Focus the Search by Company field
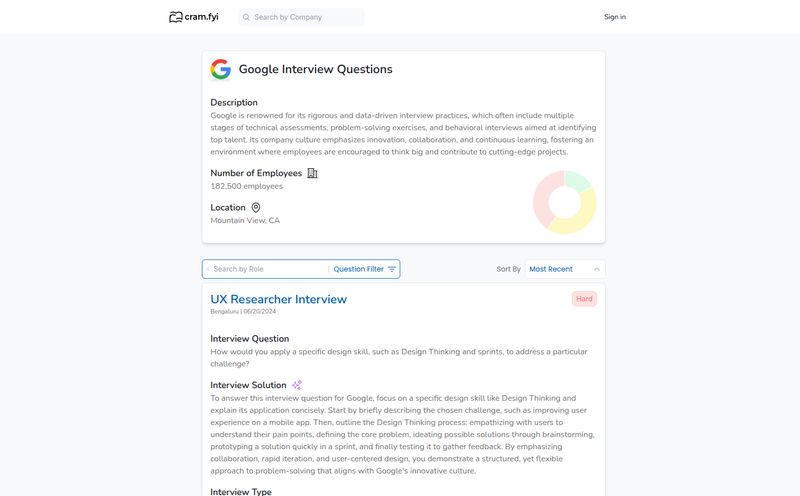Viewport: 800px width, 496px height. [x=305, y=17]
